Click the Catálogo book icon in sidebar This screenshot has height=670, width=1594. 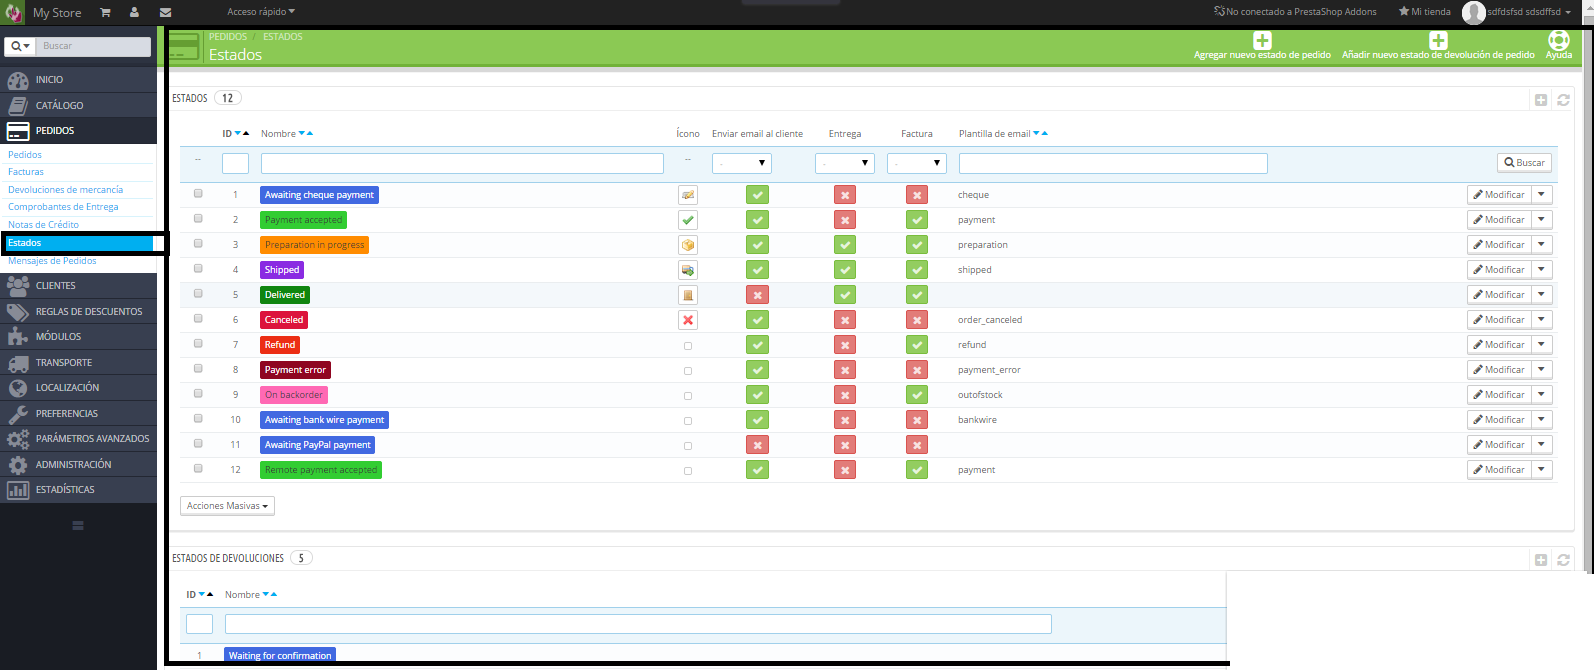click(x=18, y=106)
